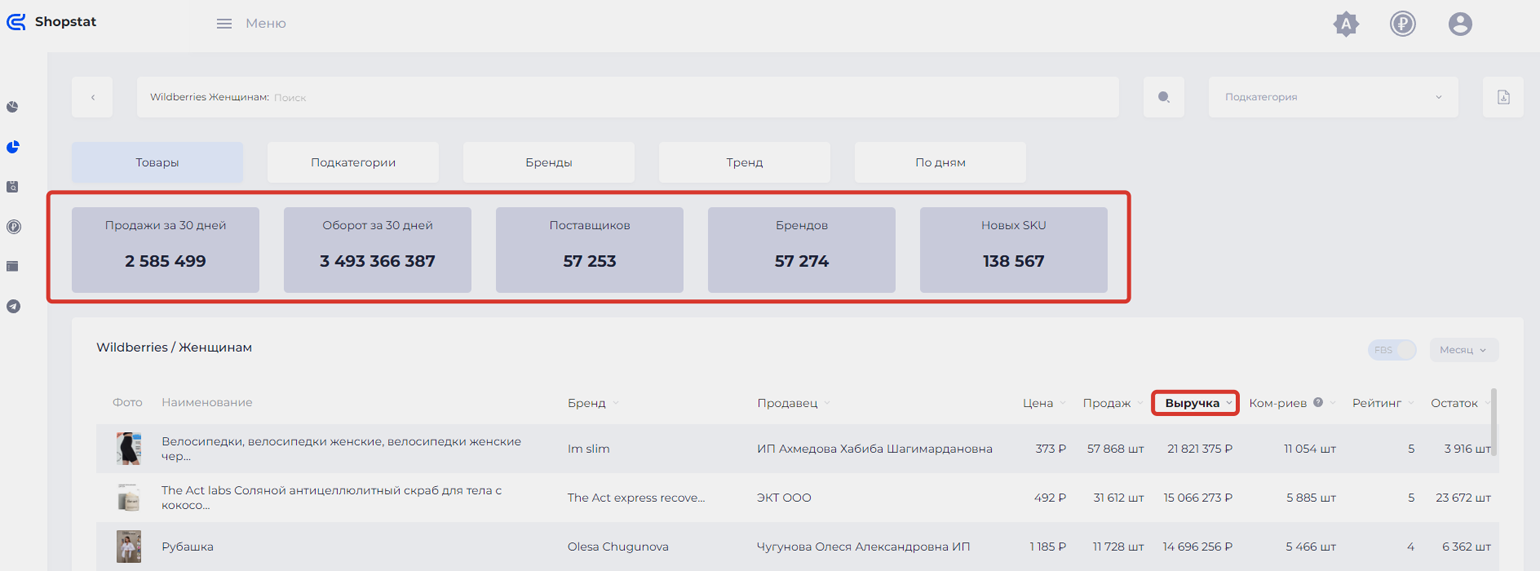Click seller ИП Ахмедова Хабиба Шагимардановна
This screenshot has width=1540, height=571.
(875, 449)
